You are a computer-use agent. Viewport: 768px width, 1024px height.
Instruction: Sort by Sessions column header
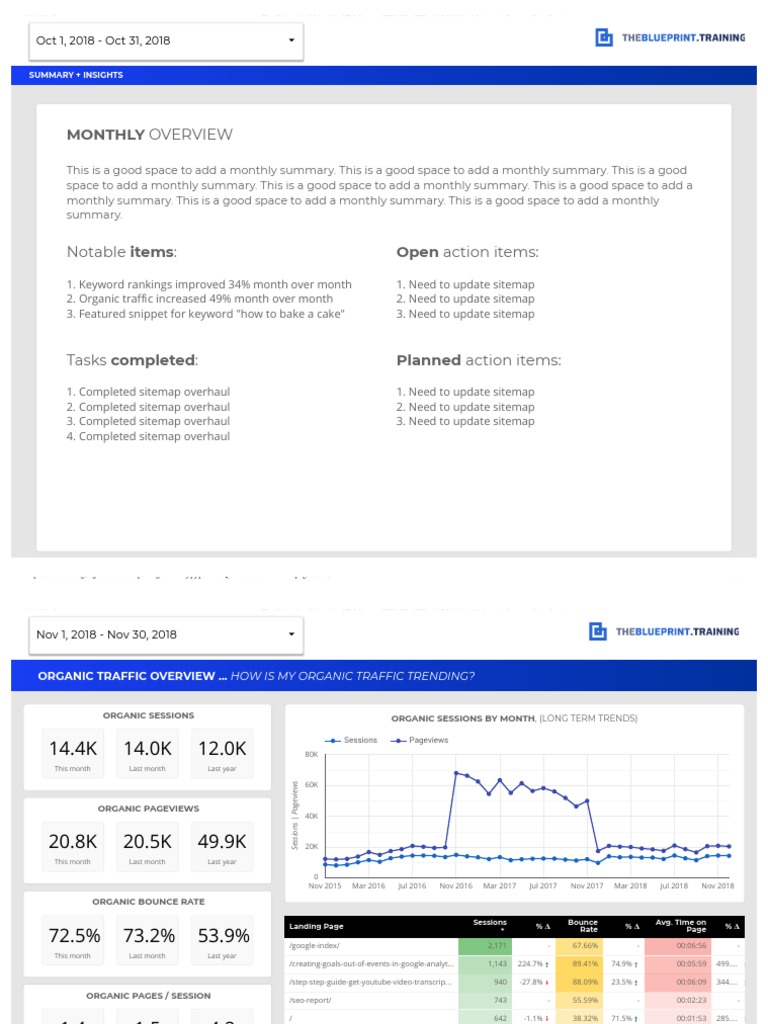coord(490,922)
